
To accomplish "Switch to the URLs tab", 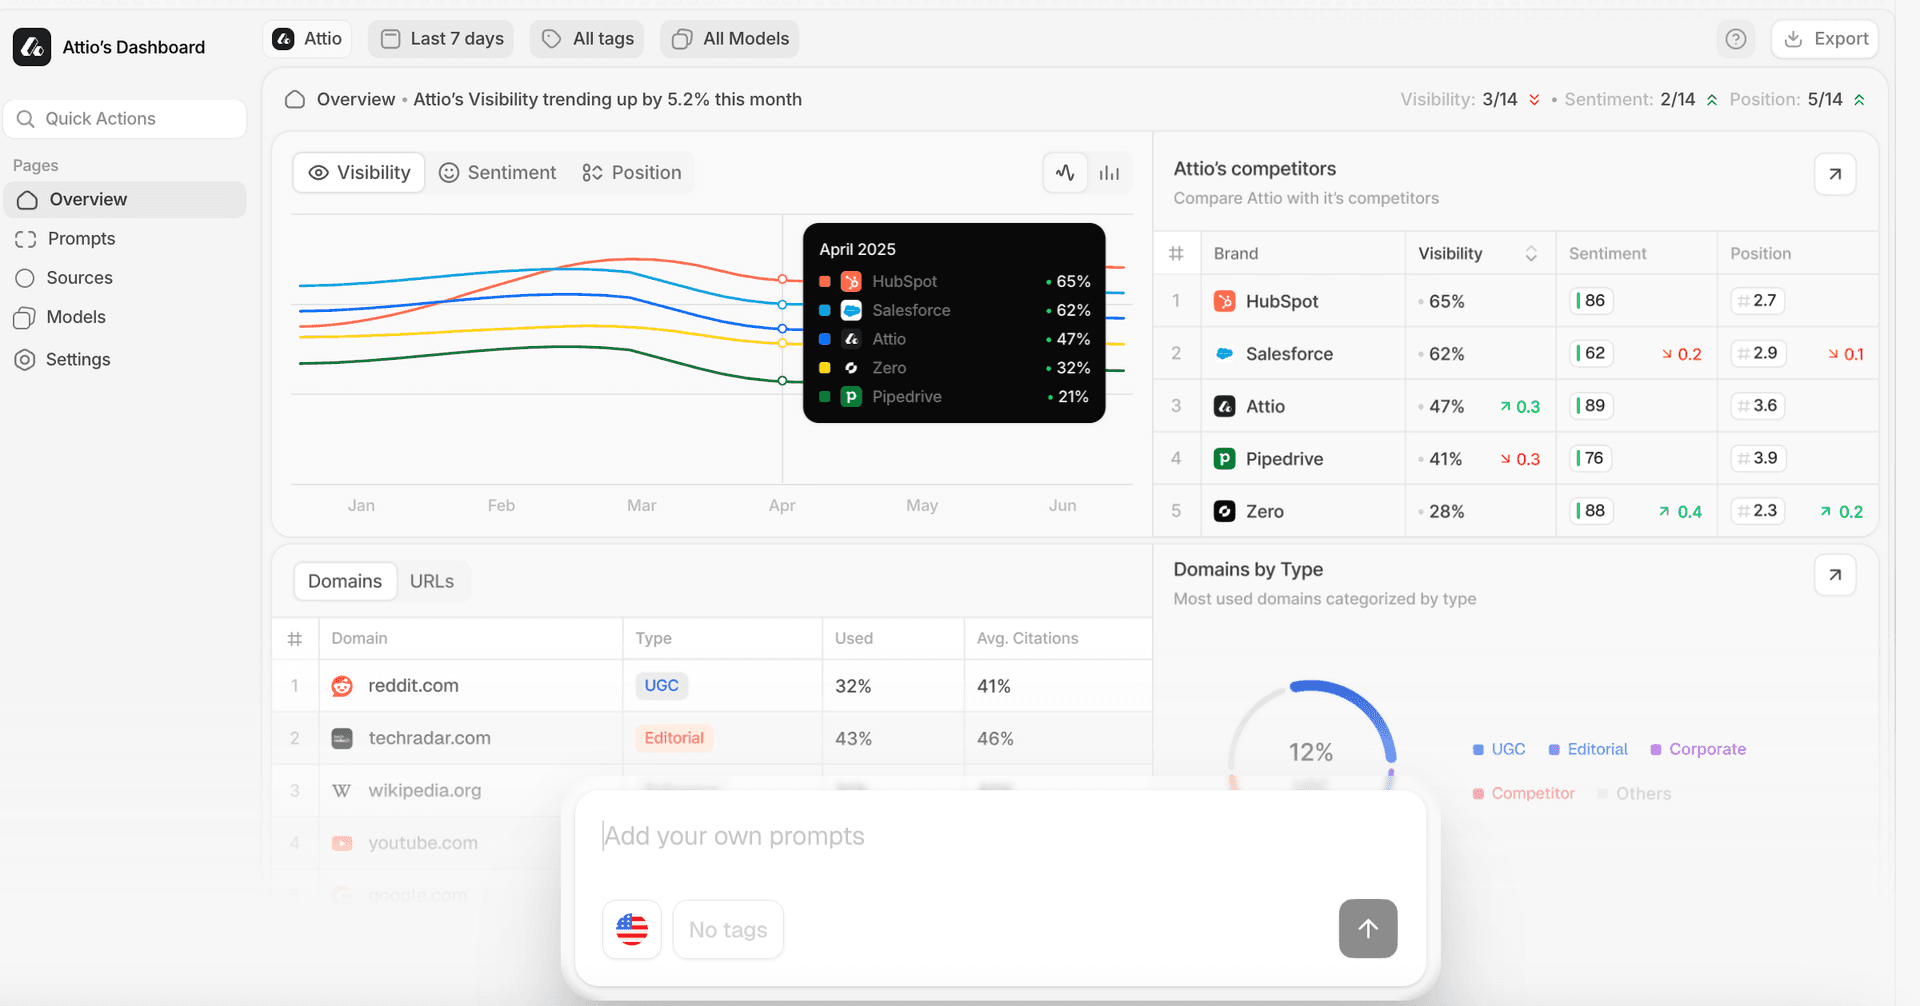I will [432, 582].
